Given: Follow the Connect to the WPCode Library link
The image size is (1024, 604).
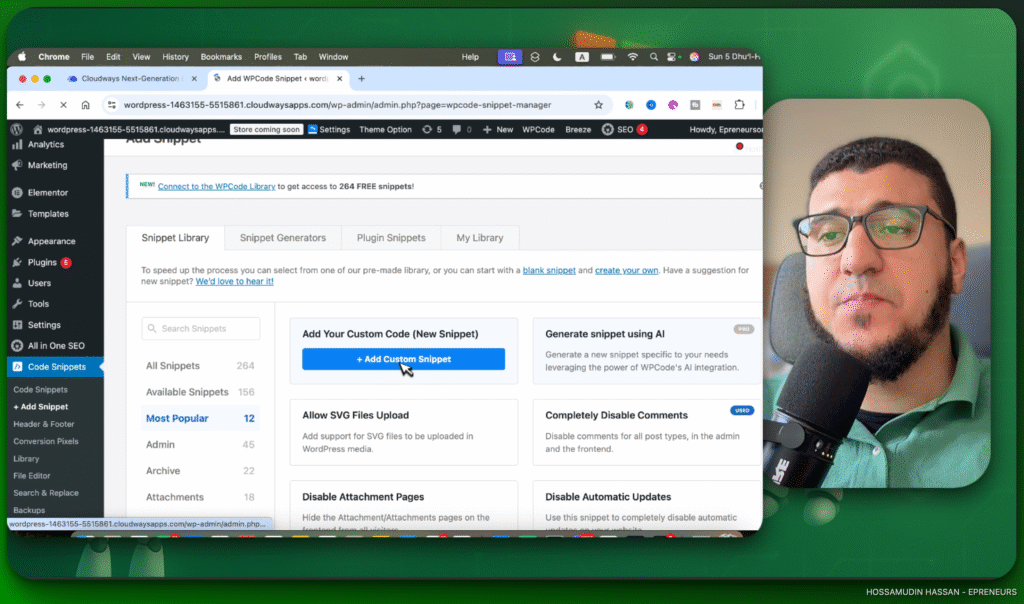Looking at the screenshot, I should pyautogui.click(x=216, y=186).
